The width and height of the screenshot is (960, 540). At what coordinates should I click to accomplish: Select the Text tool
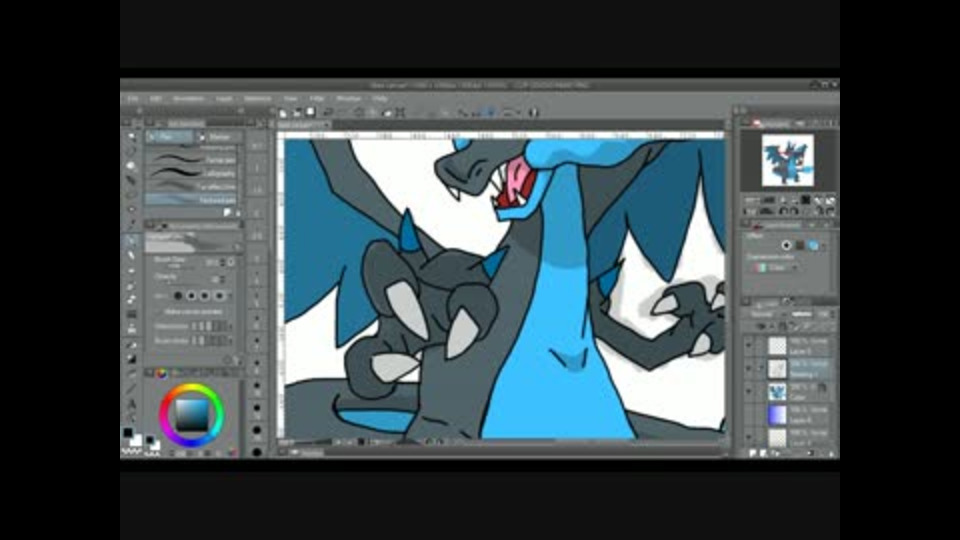[131, 403]
